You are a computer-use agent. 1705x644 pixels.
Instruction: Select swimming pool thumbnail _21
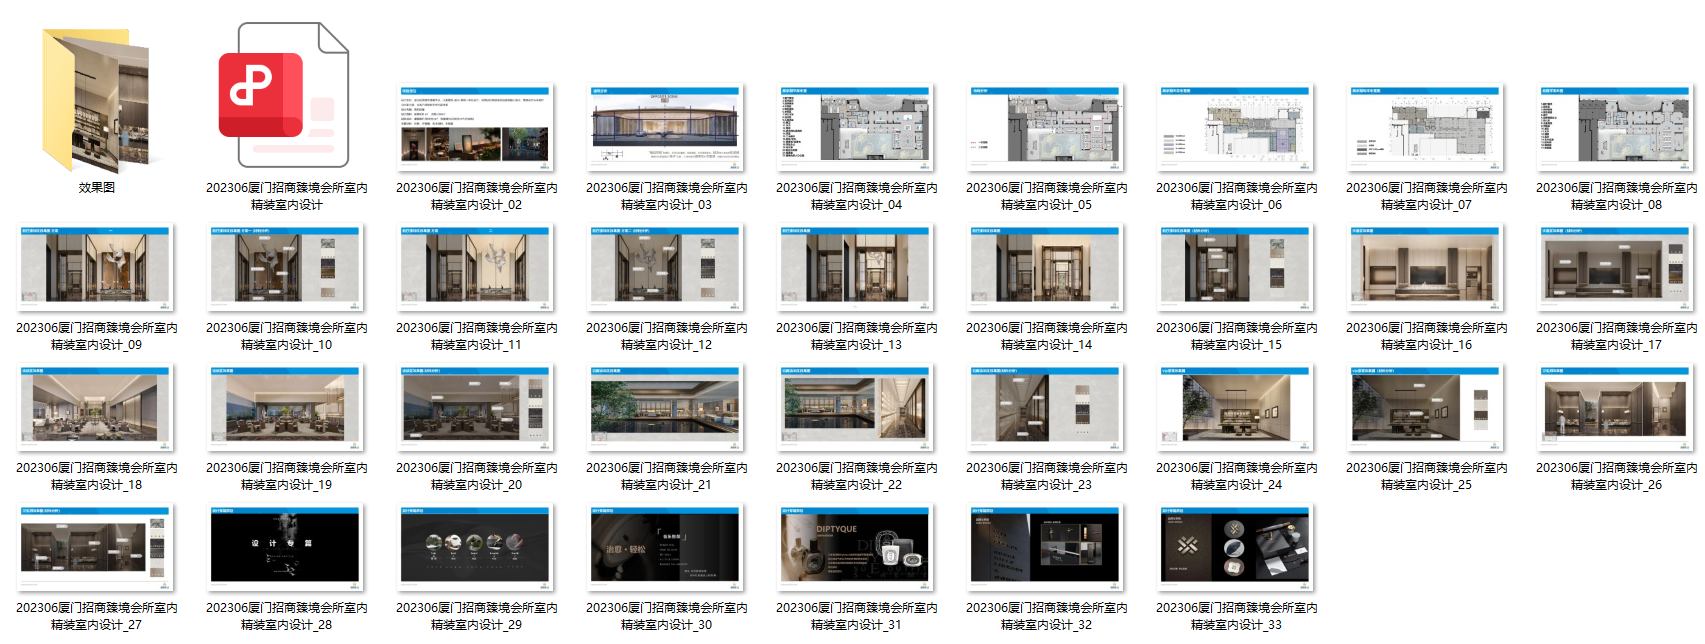666,407
